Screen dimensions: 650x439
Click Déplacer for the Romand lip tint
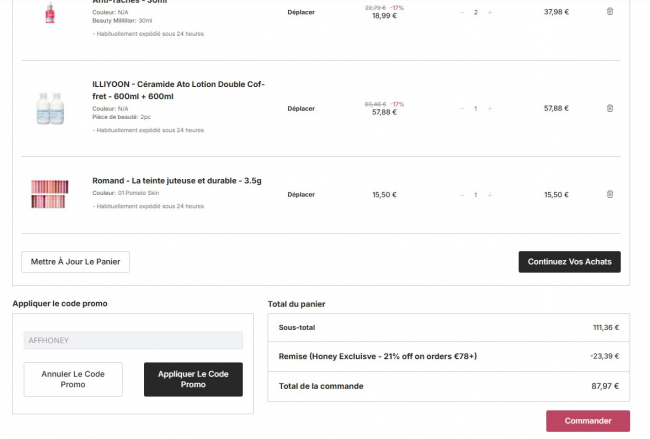pos(301,194)
